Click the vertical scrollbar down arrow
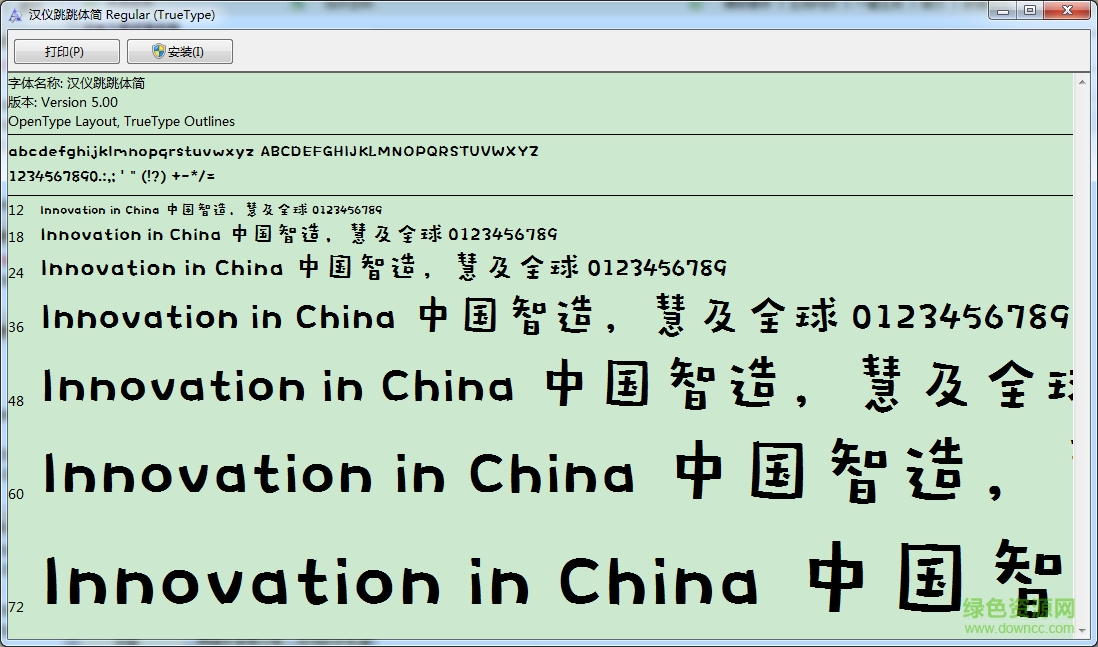This screenshot has height=647, width=1098. pyautogui.click(x=1082, y=629)
